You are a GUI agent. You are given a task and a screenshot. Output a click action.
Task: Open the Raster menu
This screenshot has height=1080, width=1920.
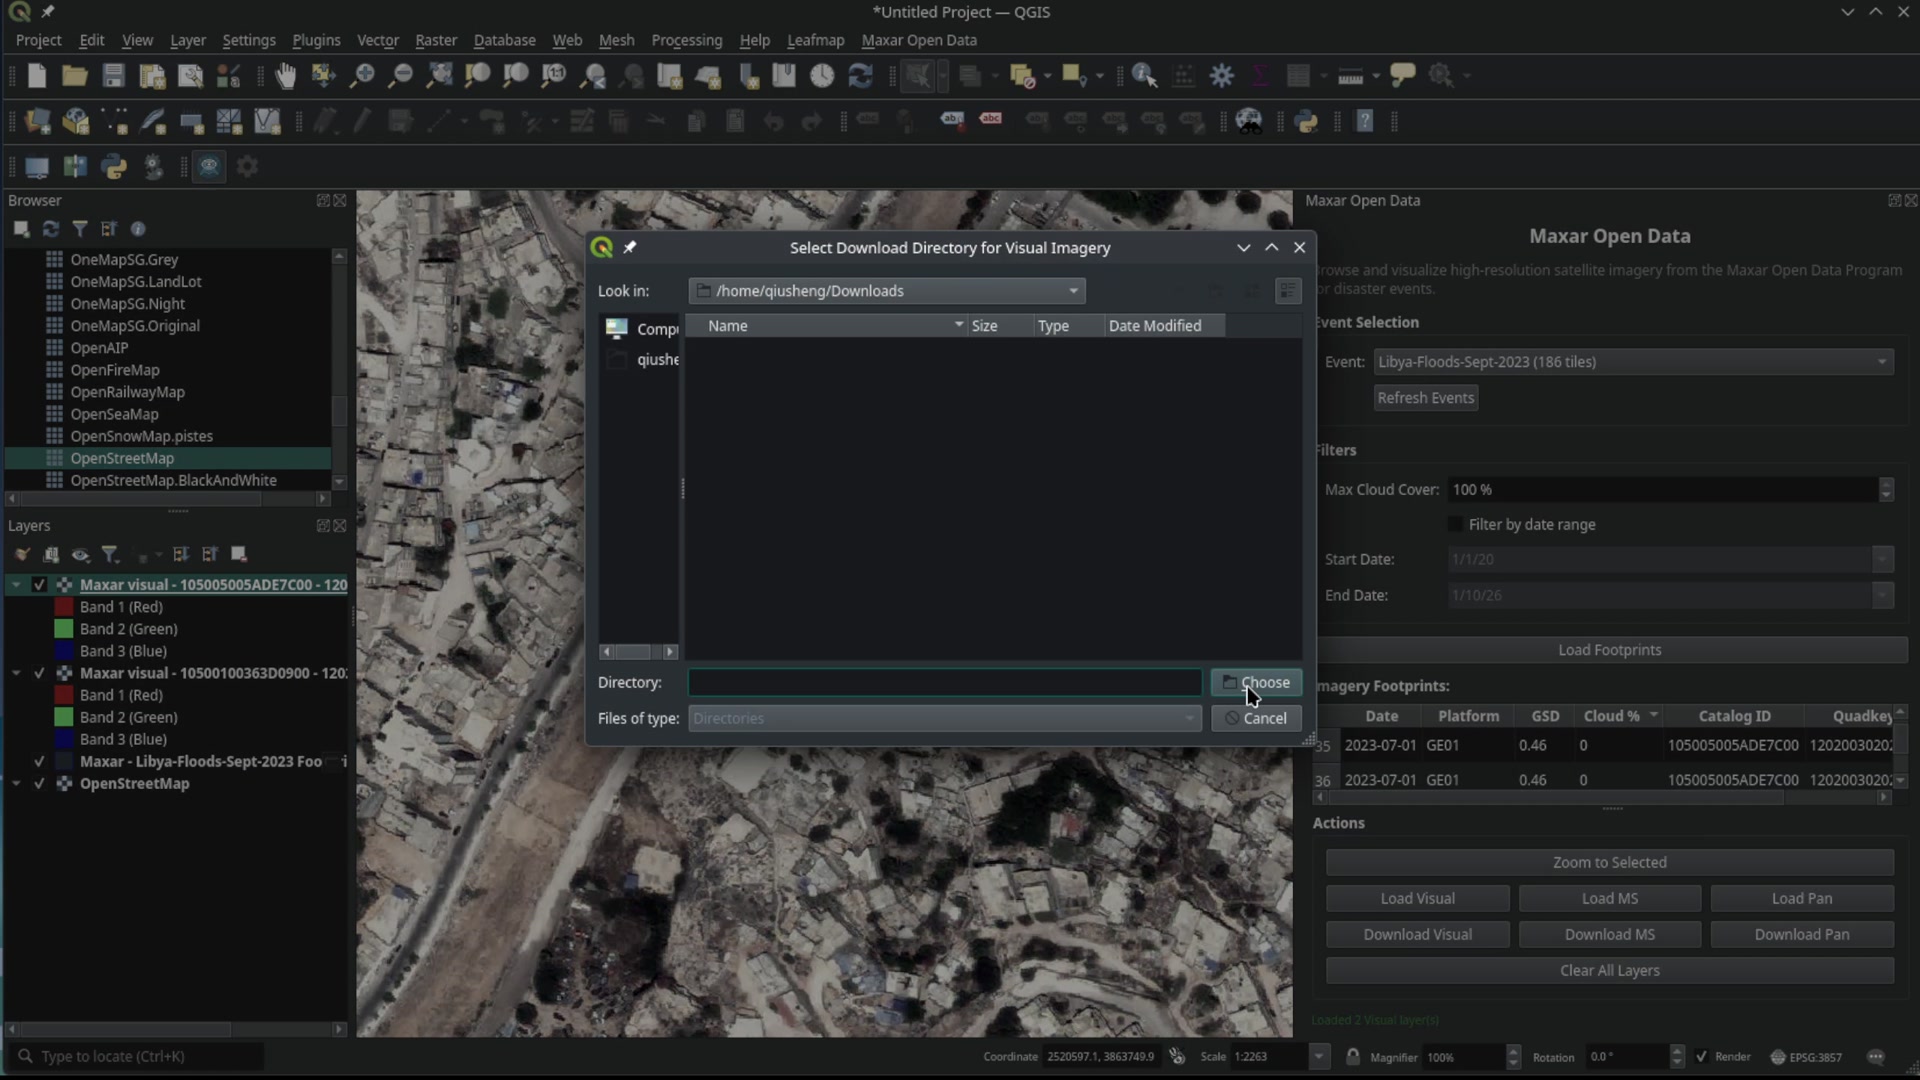tap(436, 40)
